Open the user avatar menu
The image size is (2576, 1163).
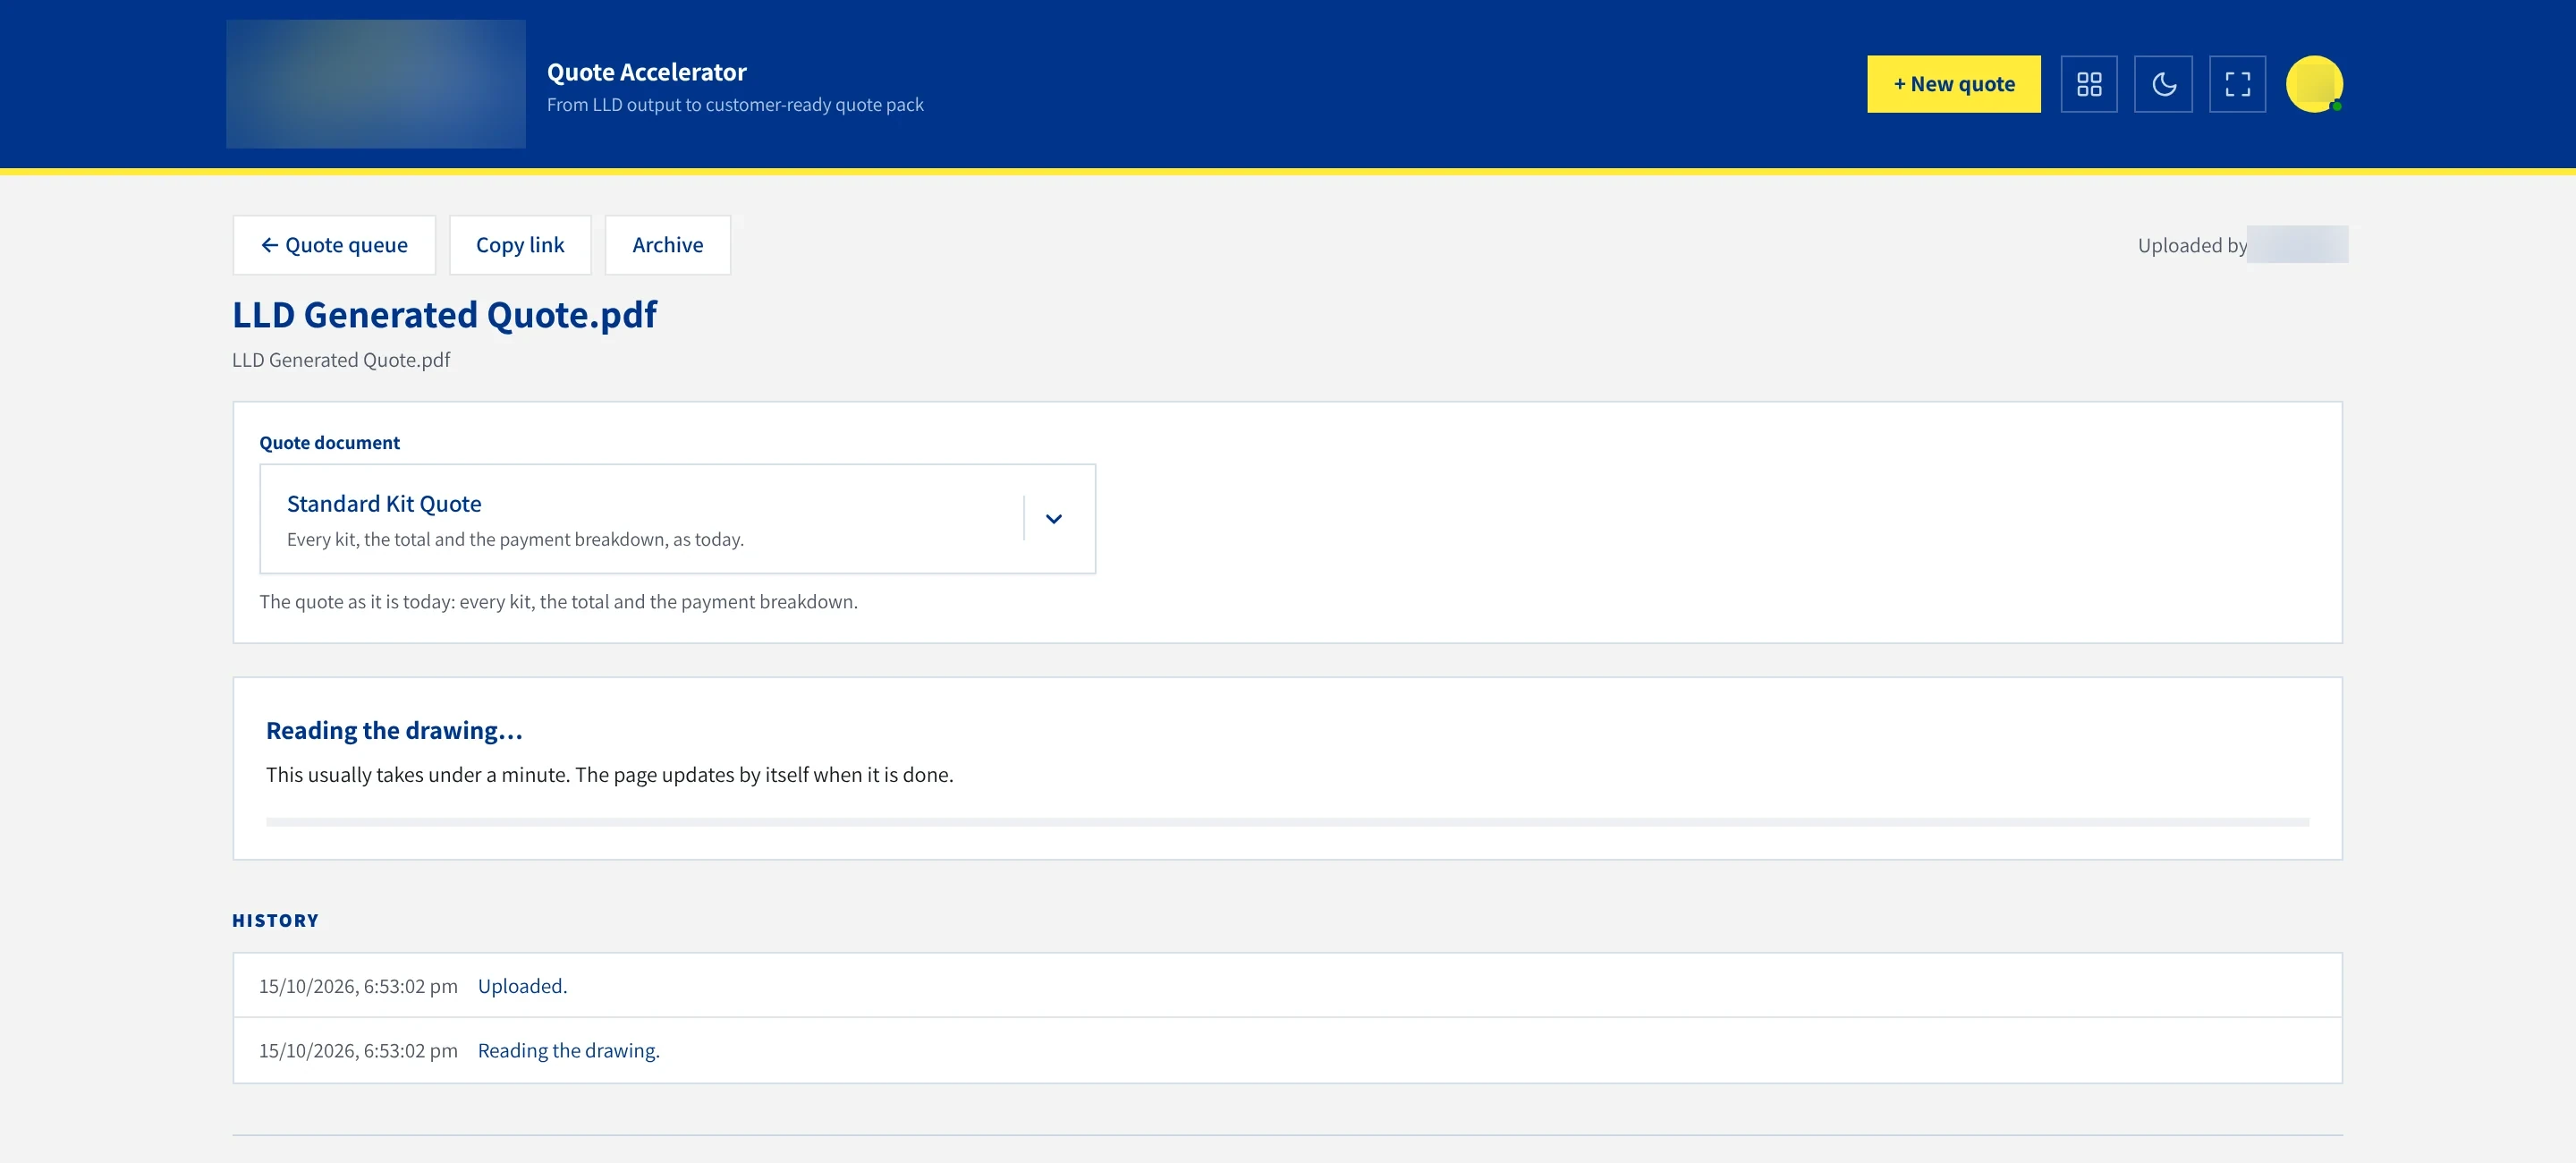pos(2314,84)
